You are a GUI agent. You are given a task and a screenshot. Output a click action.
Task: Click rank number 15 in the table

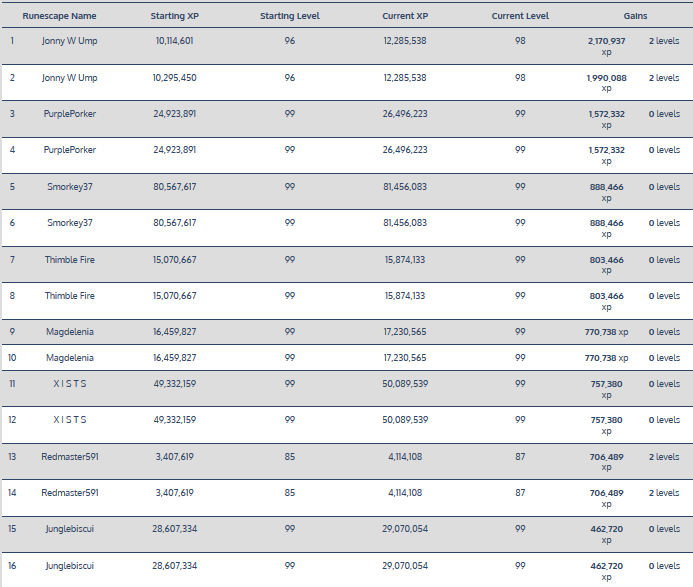(12, 529)
